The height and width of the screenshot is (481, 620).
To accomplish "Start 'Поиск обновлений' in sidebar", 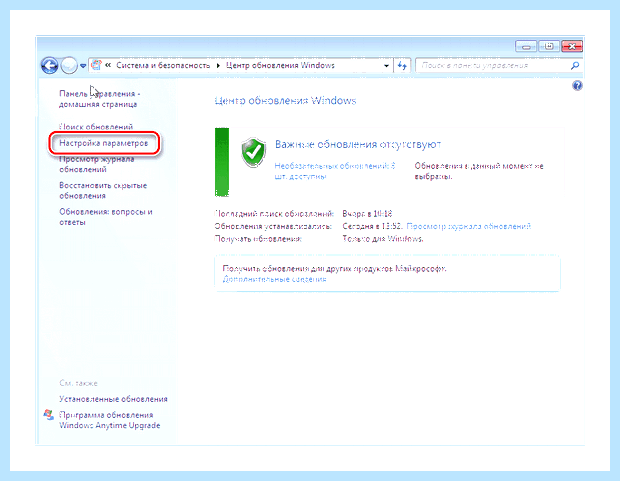I will 96,127.
